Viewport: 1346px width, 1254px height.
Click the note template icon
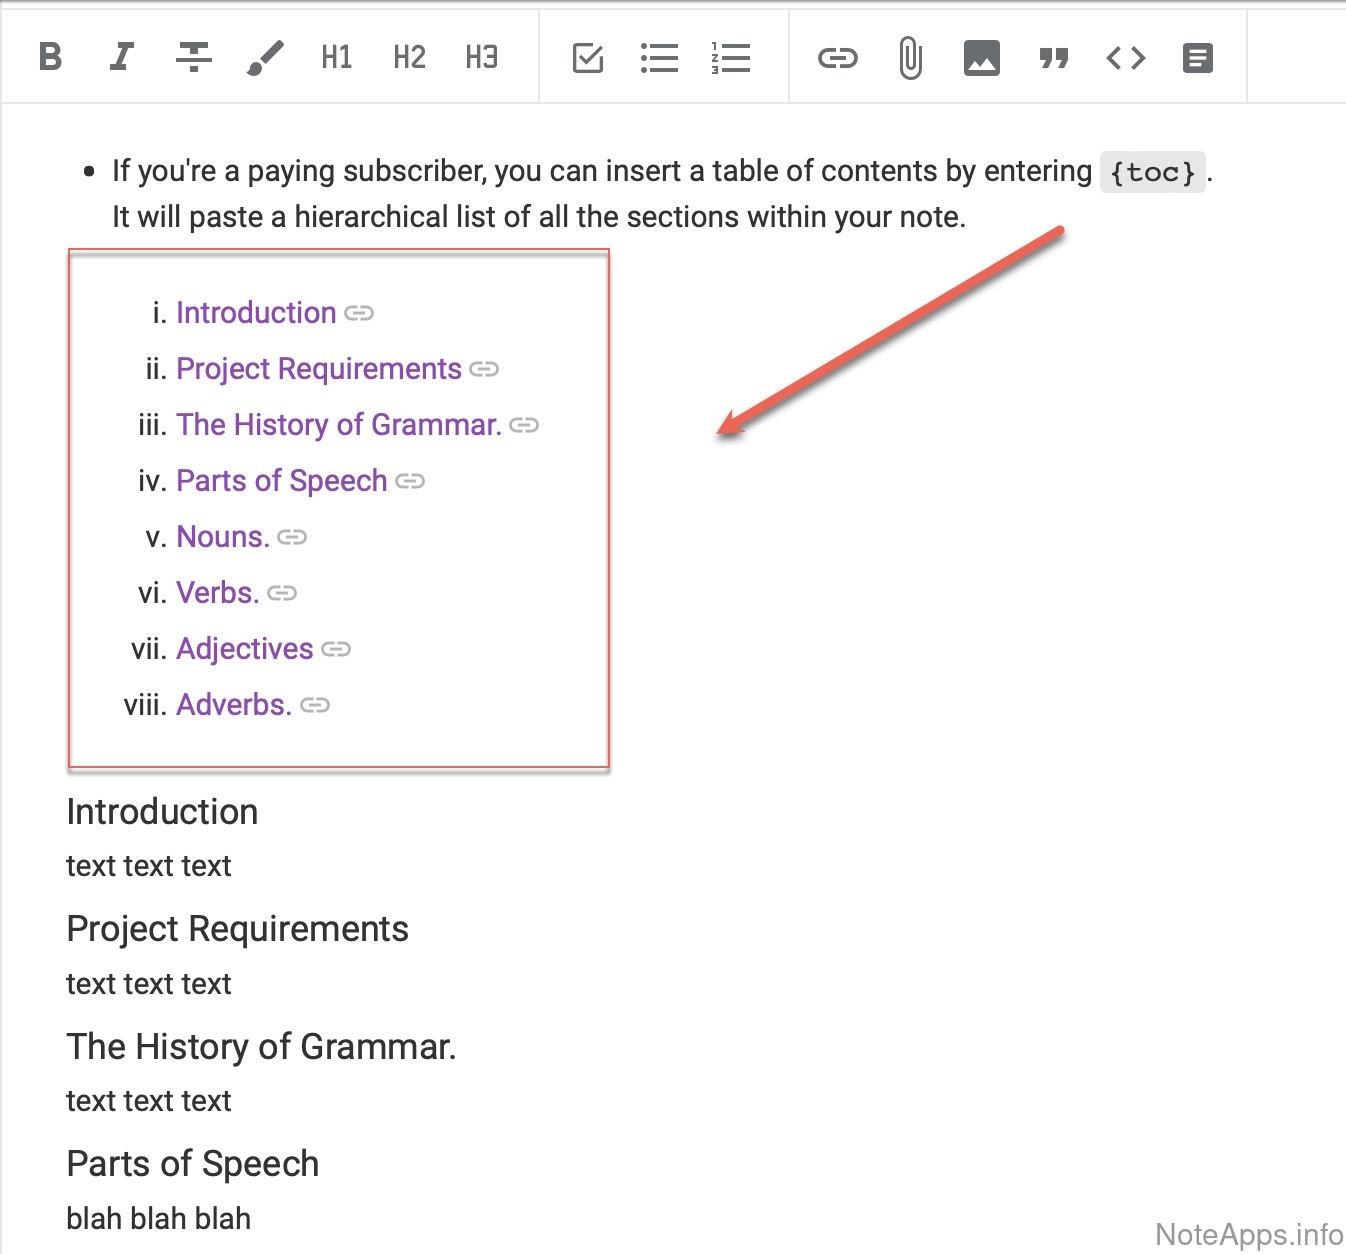[1197, 58]
